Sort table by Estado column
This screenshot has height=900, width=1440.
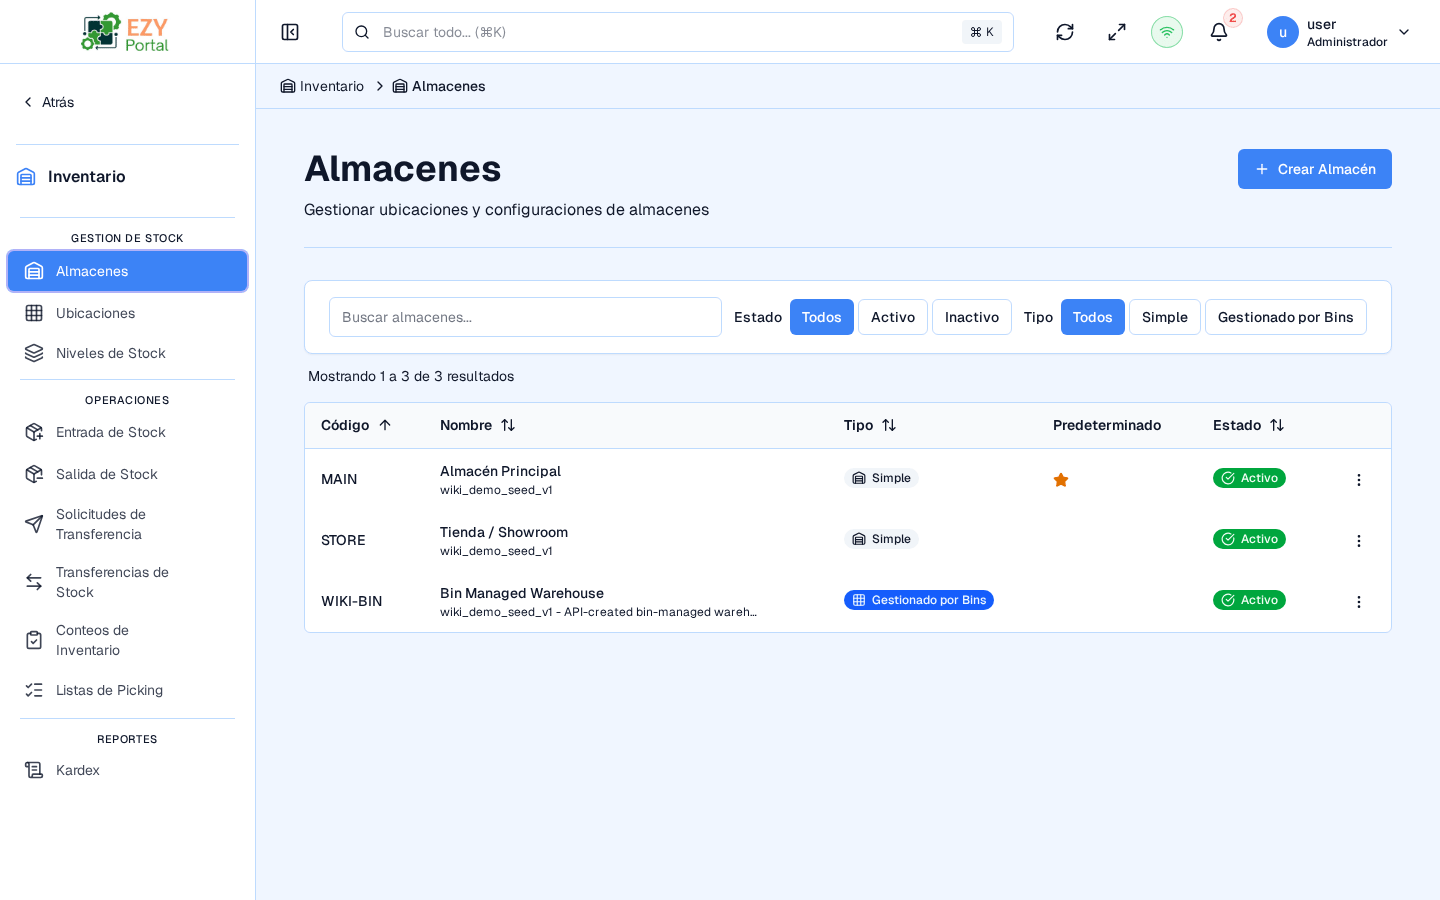tap(1249, 425)
